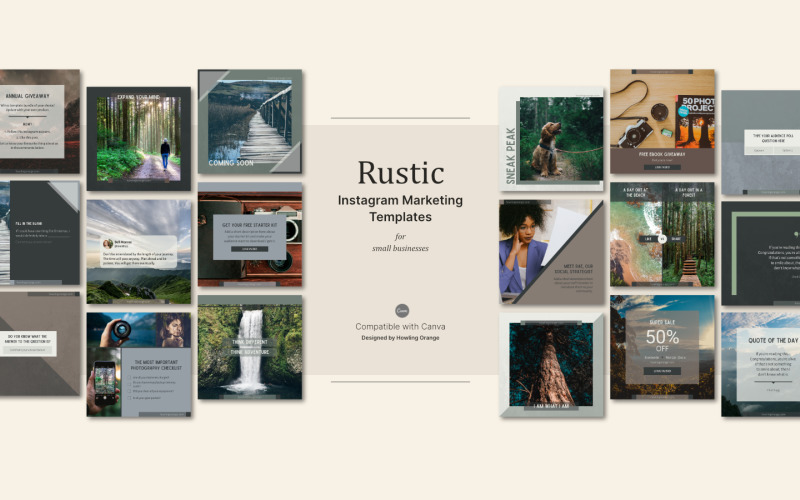800x500 pixels.
Task: Open the Sneak Peak dog template
Action: (x=551, y=139)
